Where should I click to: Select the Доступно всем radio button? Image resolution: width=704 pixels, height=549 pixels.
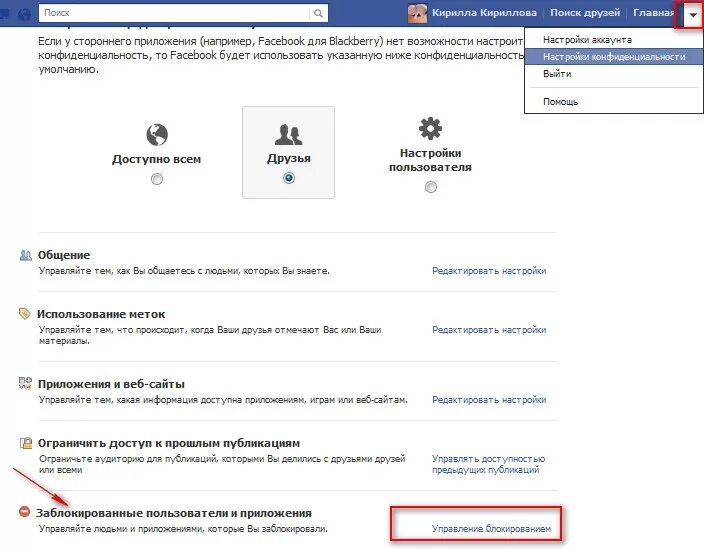[x=157, y=179]
